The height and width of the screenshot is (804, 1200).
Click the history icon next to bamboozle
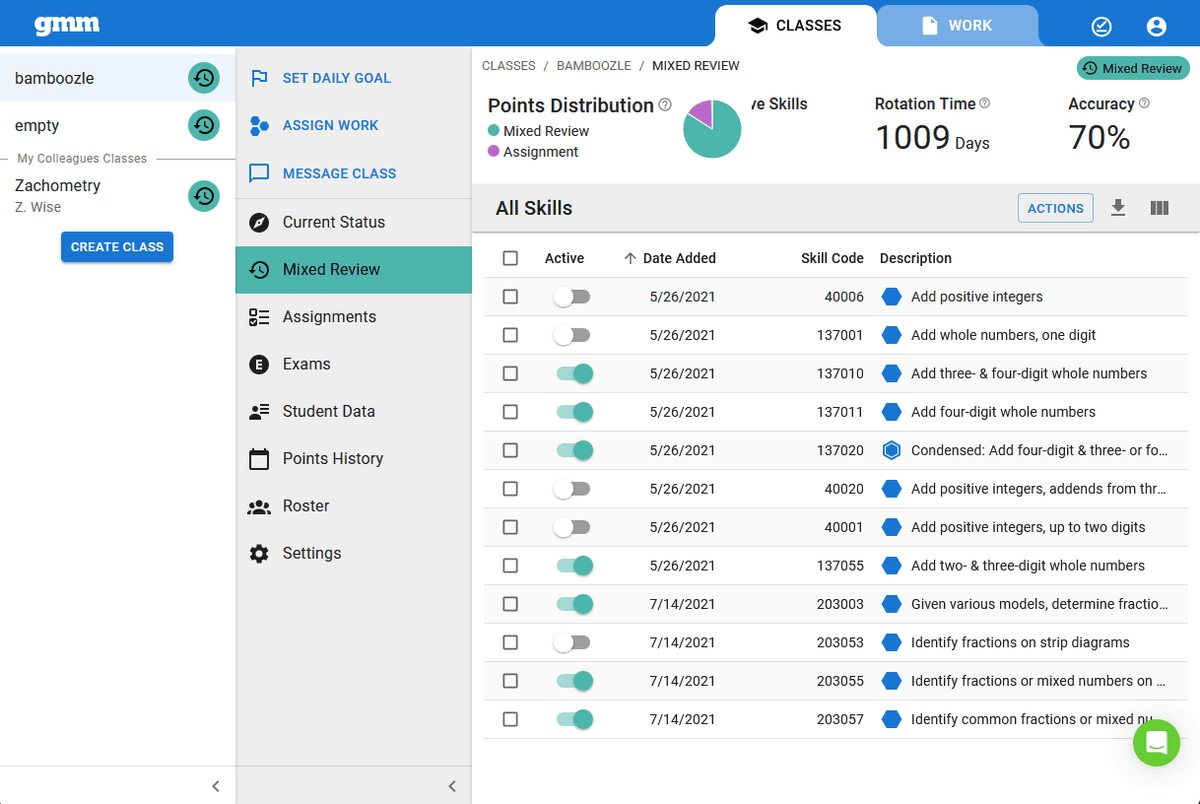[204, 77]
